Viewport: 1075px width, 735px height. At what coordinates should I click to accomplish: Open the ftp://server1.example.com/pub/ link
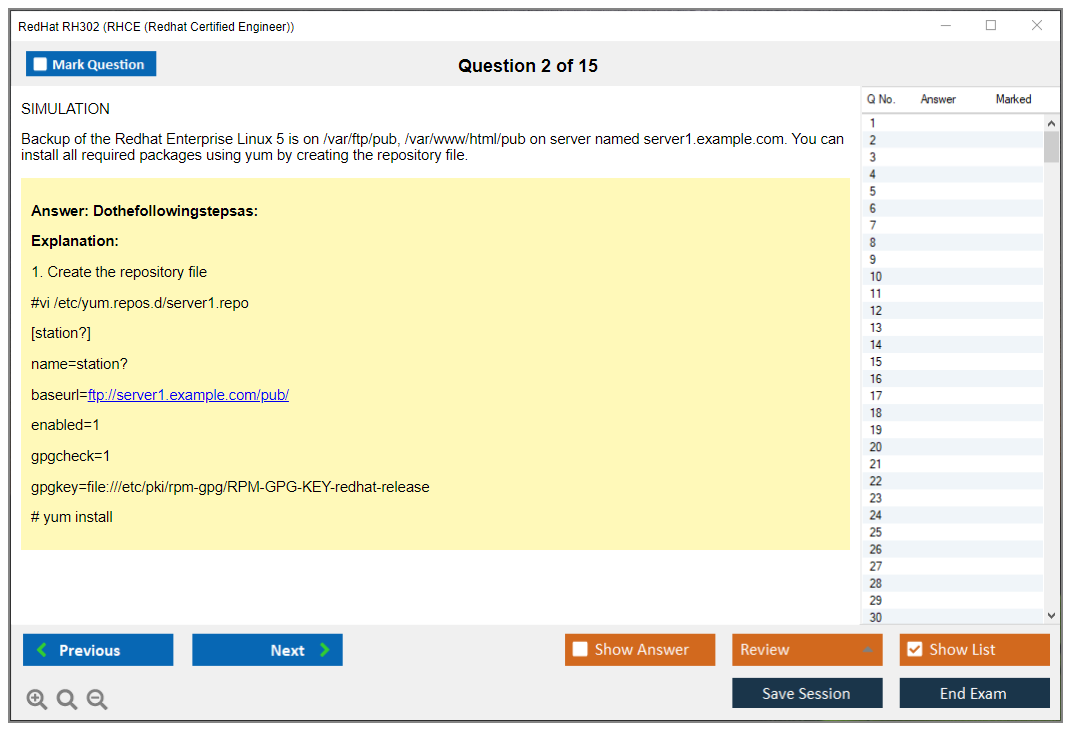[x=188, y=395]
